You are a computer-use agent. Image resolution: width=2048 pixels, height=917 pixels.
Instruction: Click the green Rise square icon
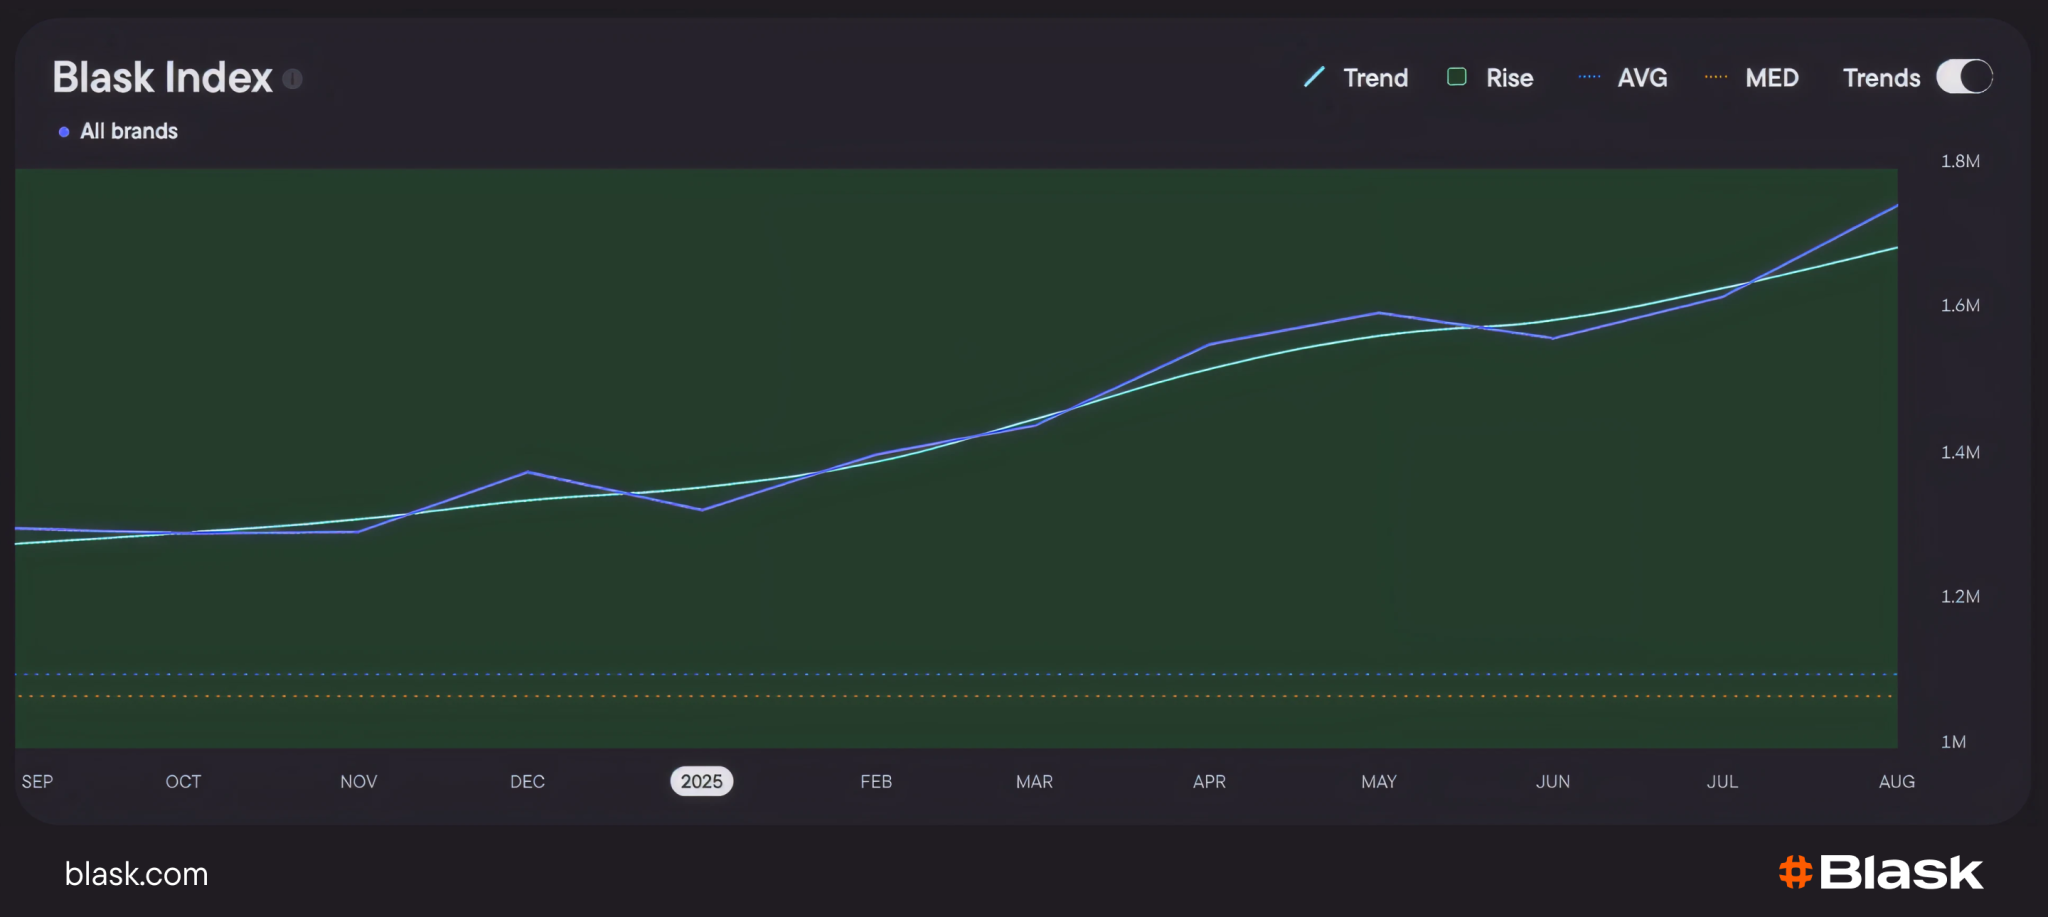click(x=1457, y=77)
